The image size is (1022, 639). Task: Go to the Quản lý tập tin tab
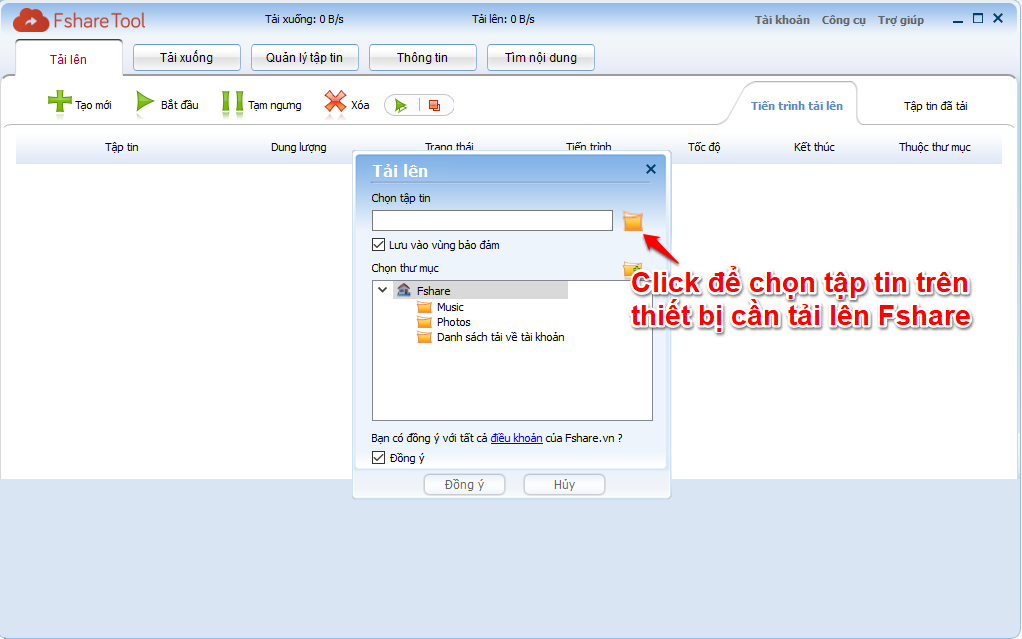[304, 57]
